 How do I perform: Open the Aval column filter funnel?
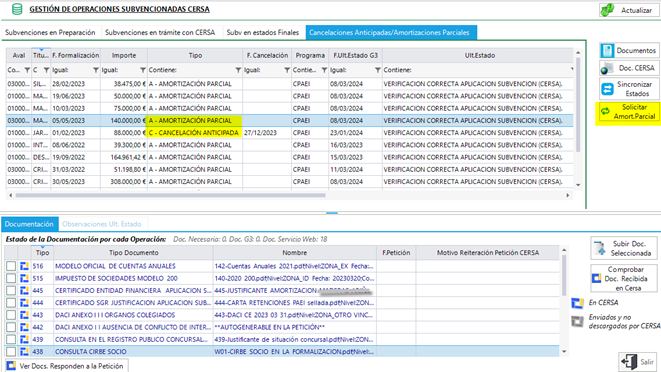[x=27, y=70]
